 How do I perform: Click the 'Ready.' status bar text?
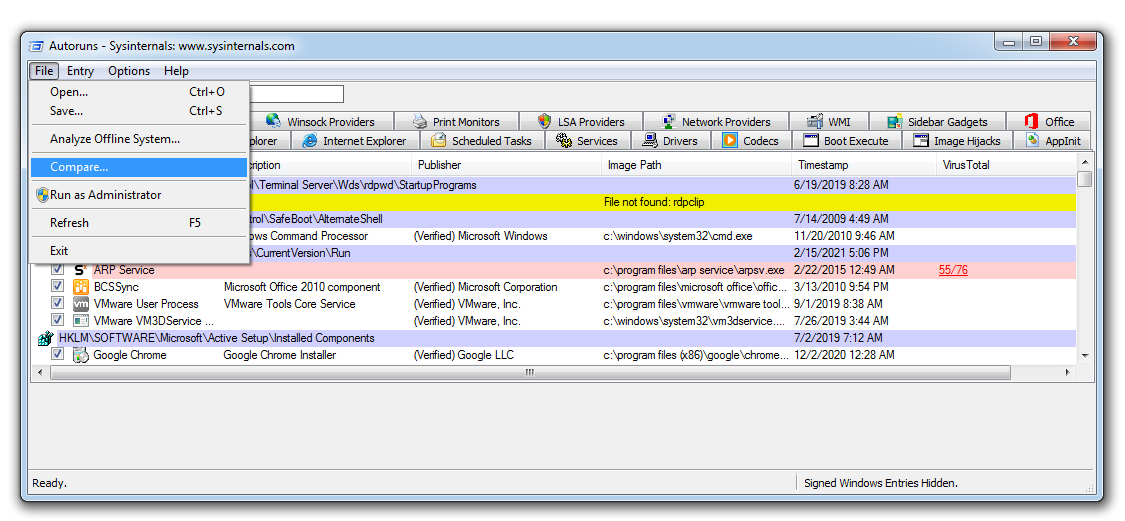point(50,484)
